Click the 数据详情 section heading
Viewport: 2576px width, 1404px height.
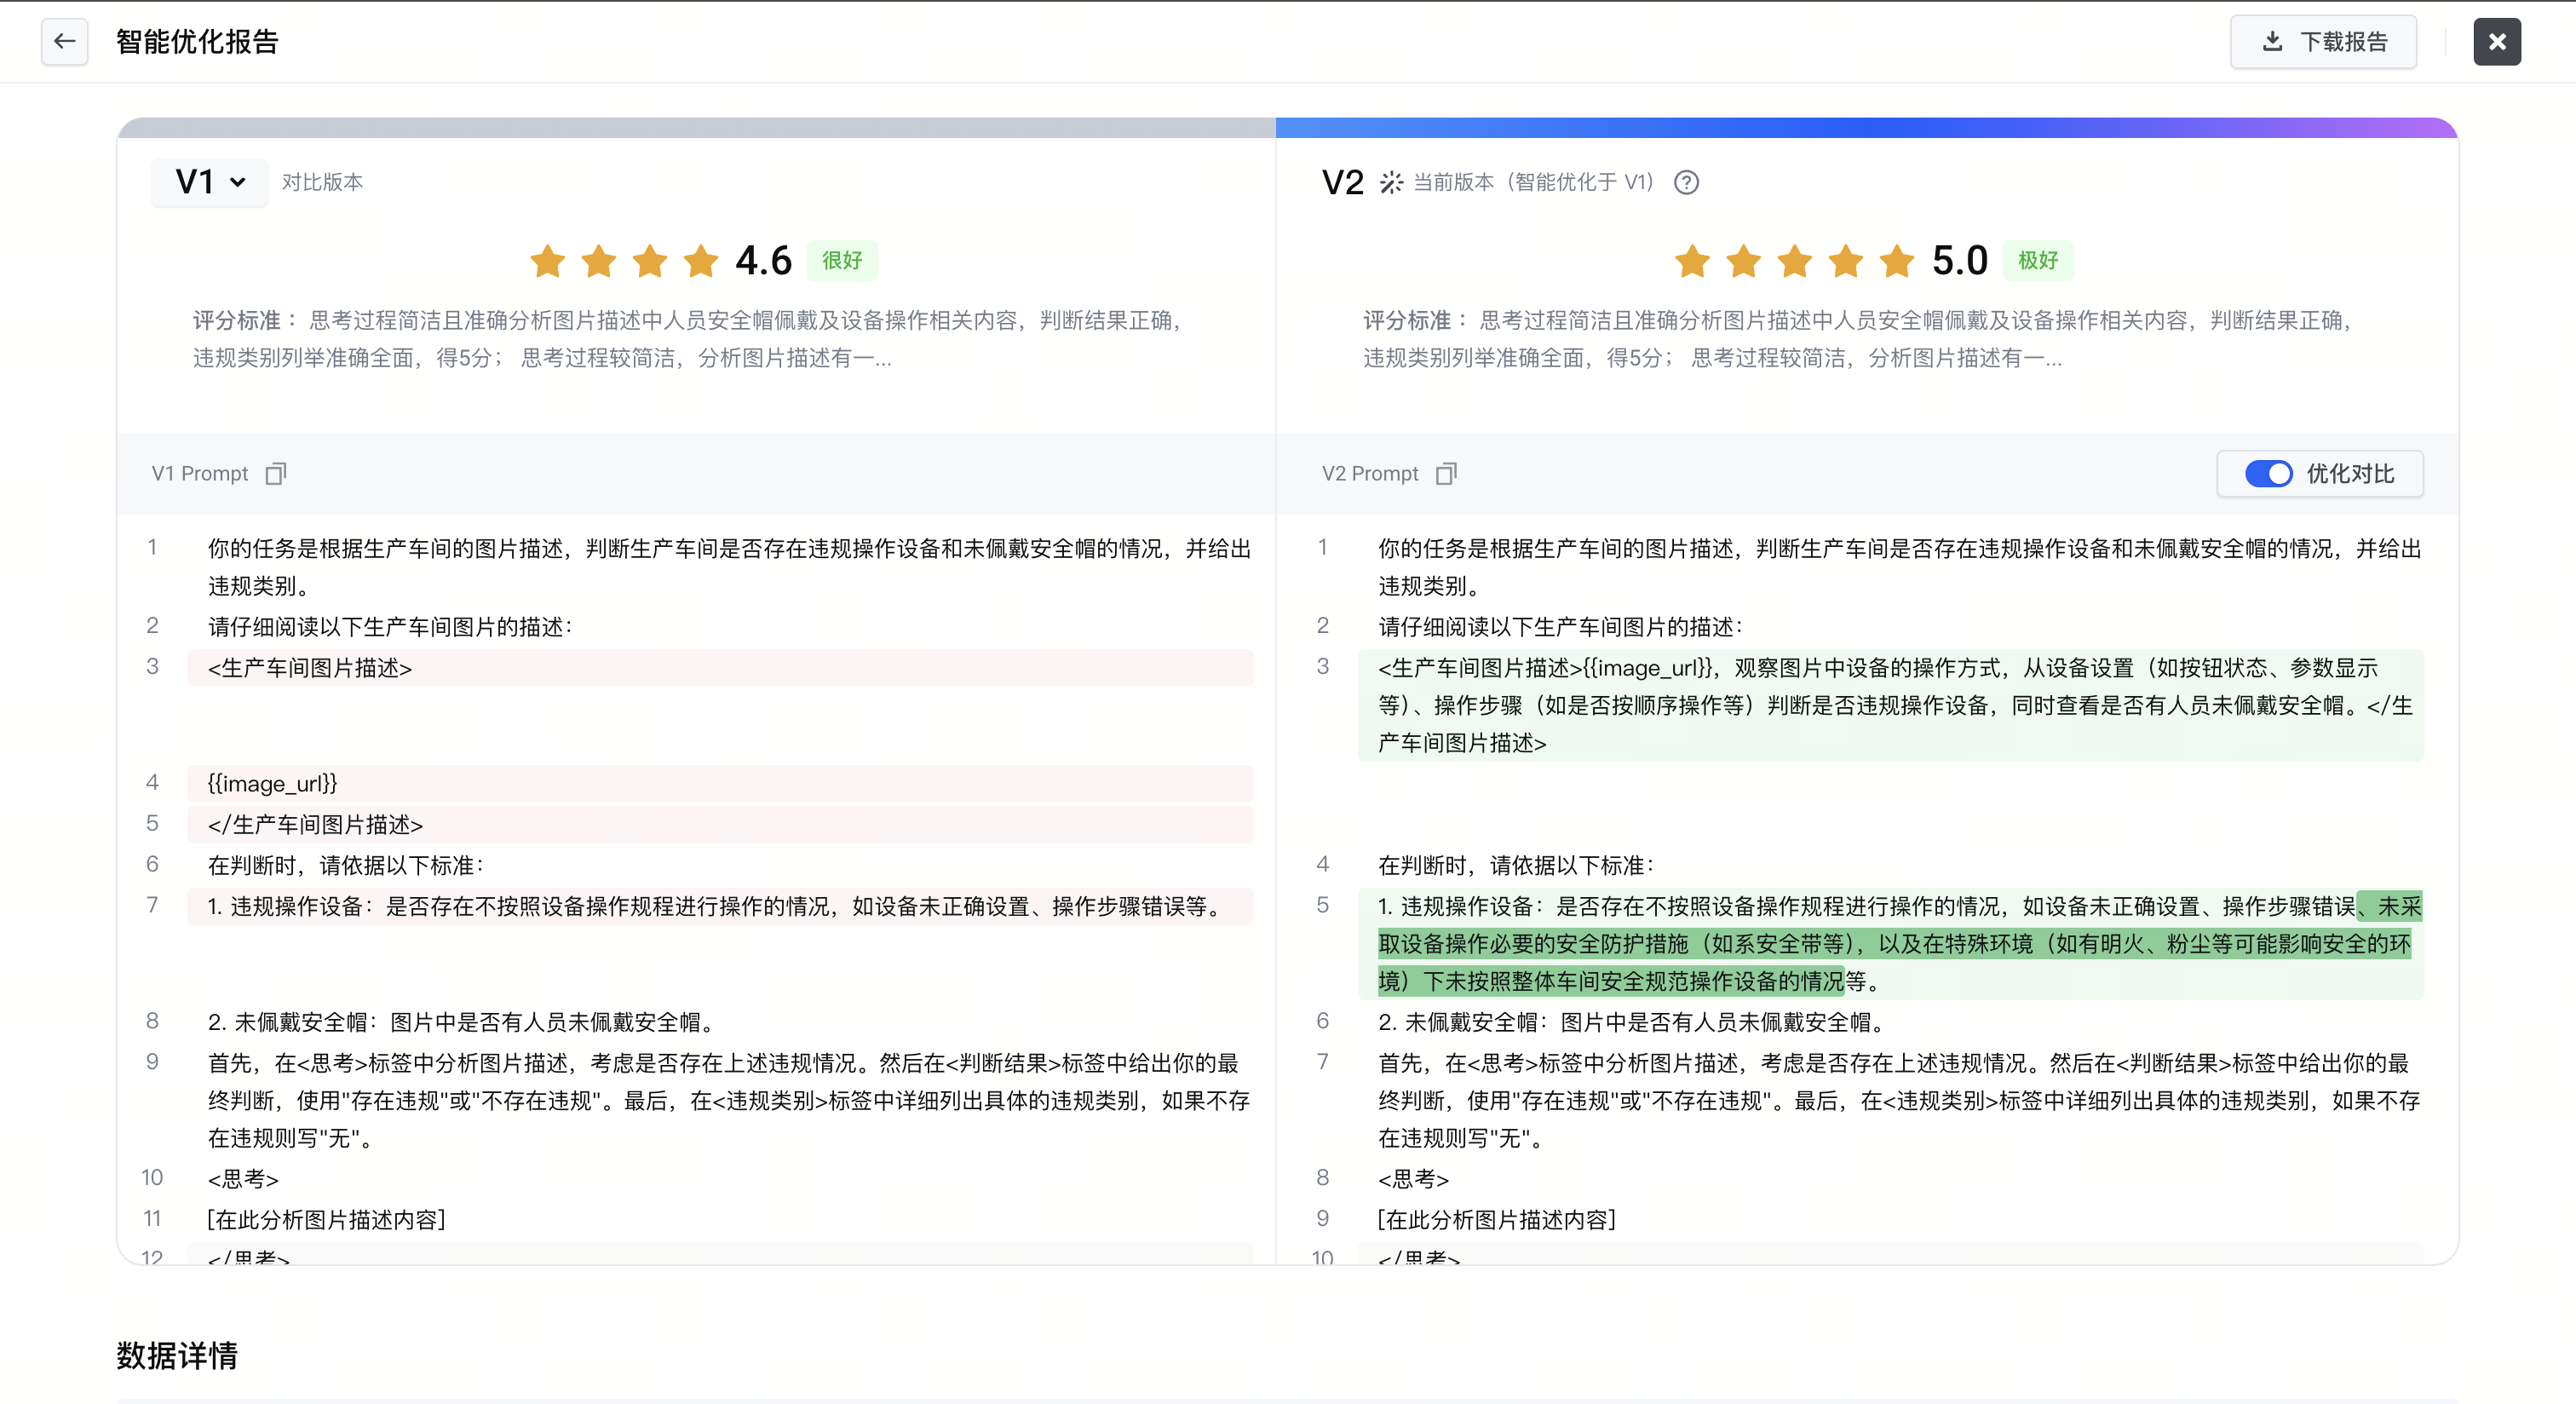tap(177, 1355)
